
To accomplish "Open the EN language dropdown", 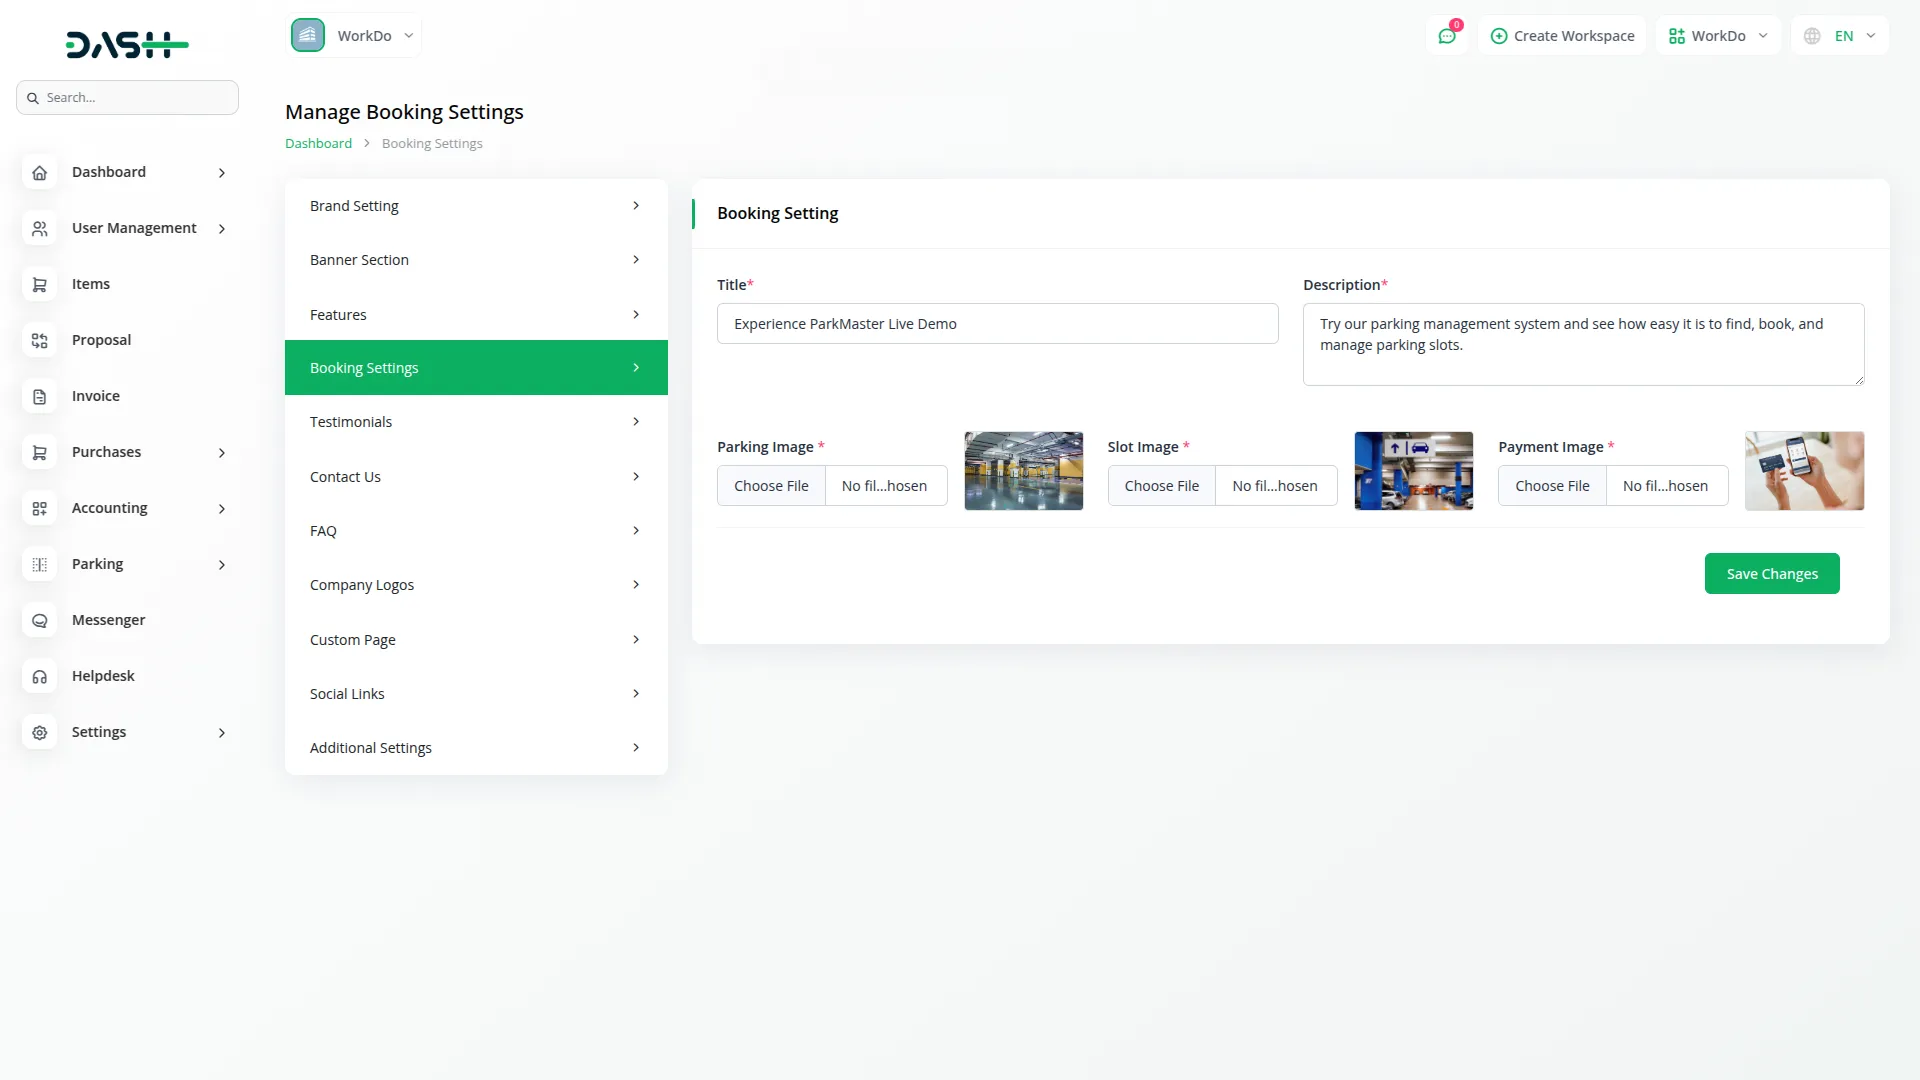I will 1841,36.
